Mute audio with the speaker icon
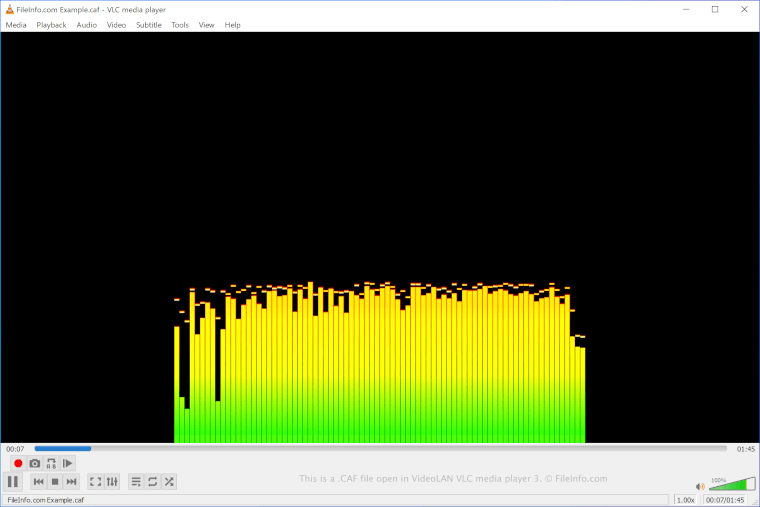Screen dimensions: 760x507 [x=700, y=486]
